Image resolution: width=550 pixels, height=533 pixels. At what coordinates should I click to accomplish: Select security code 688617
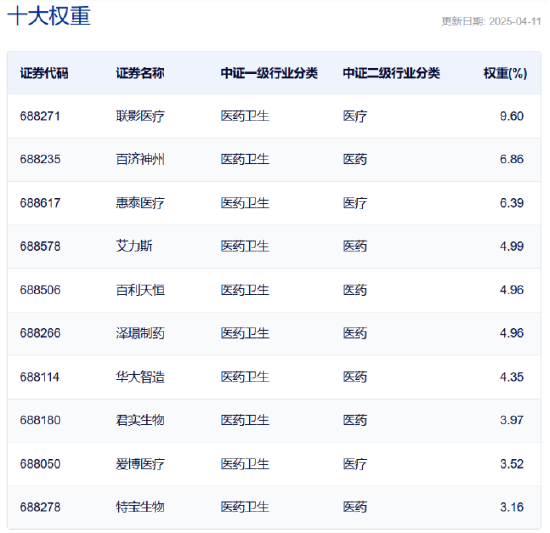coord(40,203)
